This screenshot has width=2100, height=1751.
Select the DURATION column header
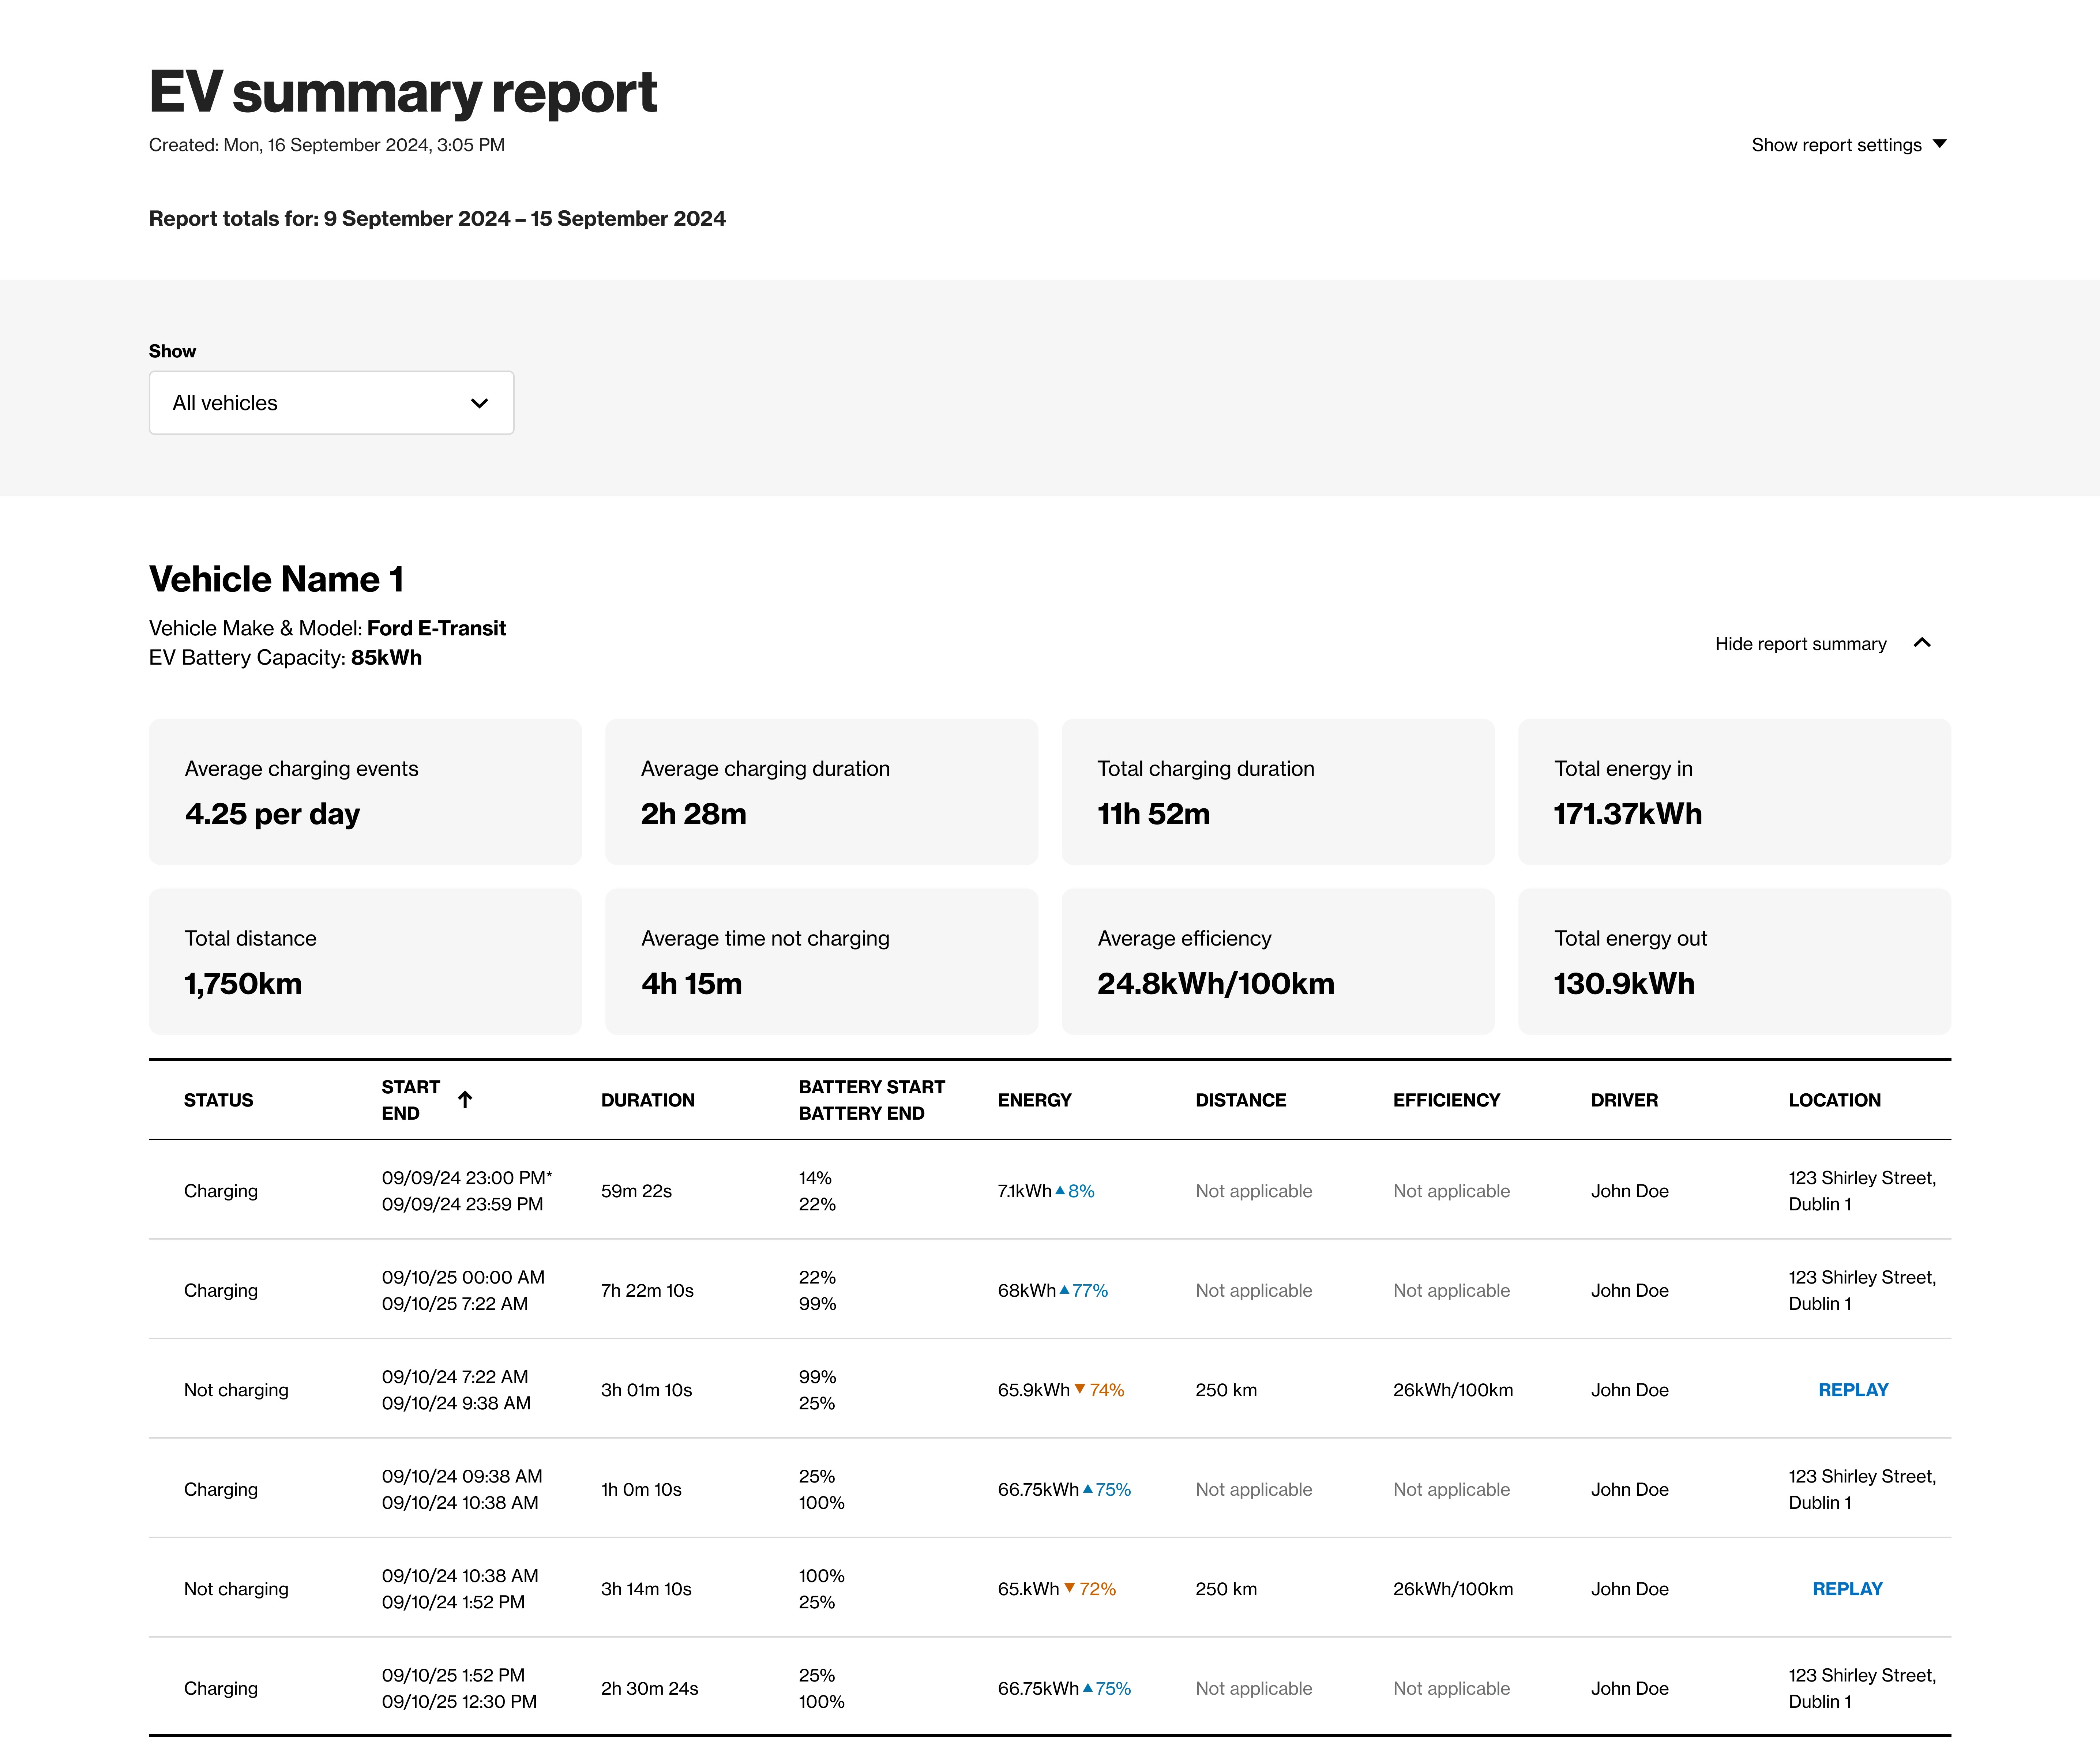pyautogui.click(x=648, y=1100)
